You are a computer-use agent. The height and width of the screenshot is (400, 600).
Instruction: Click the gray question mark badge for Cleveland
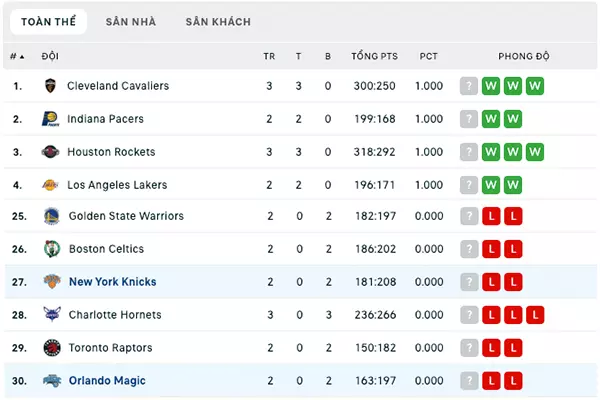(469, 86)
